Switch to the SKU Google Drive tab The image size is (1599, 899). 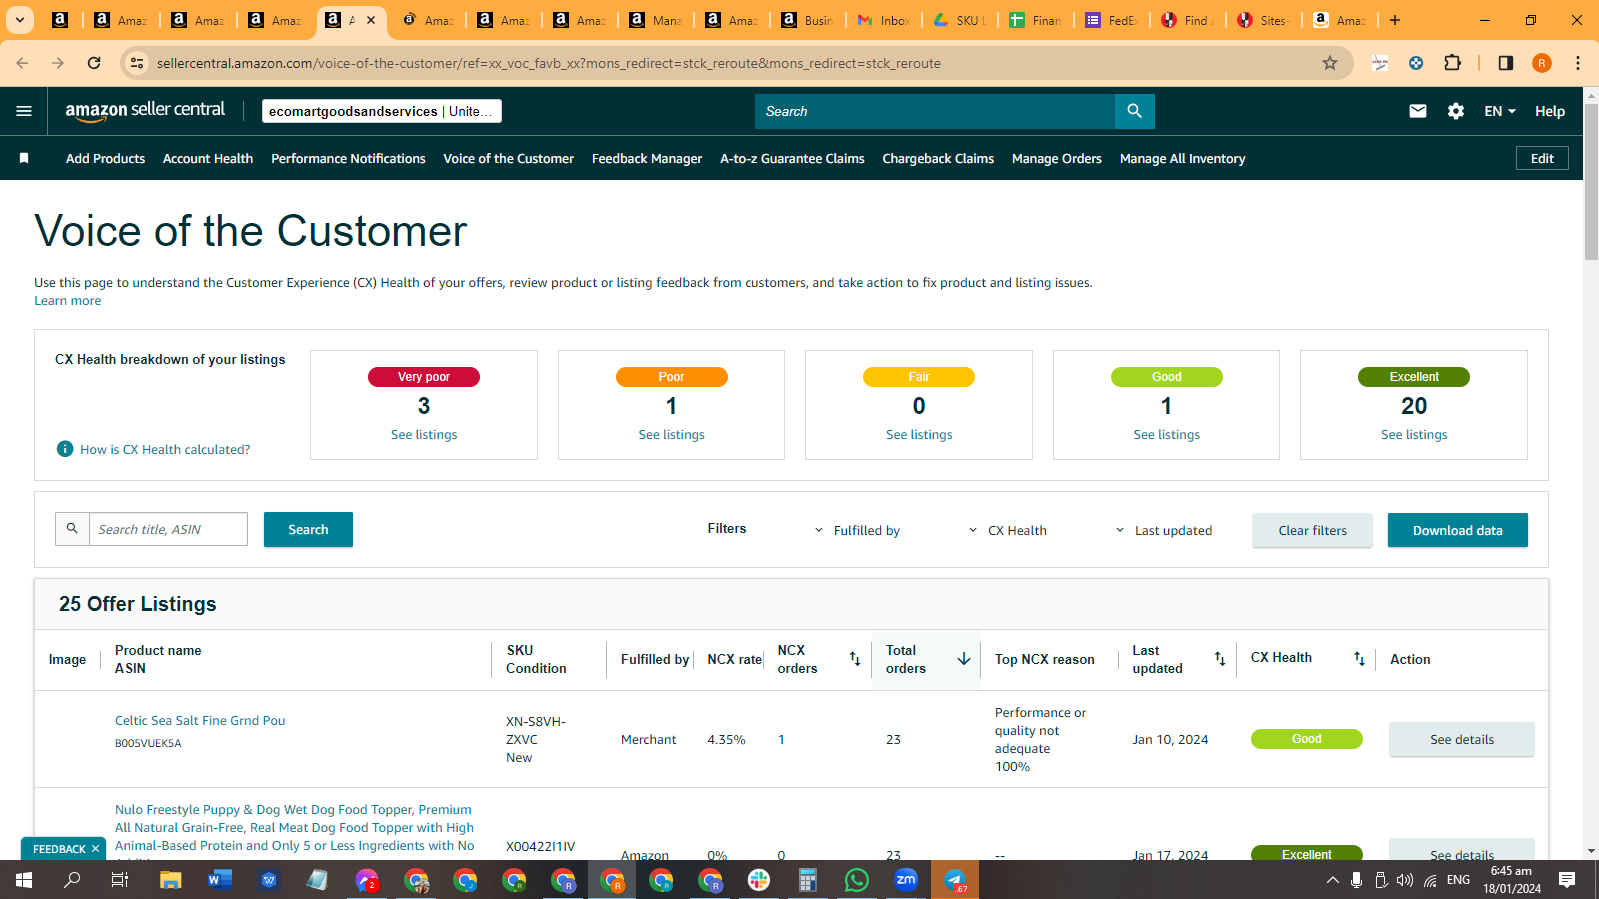(x=960, y=20)
